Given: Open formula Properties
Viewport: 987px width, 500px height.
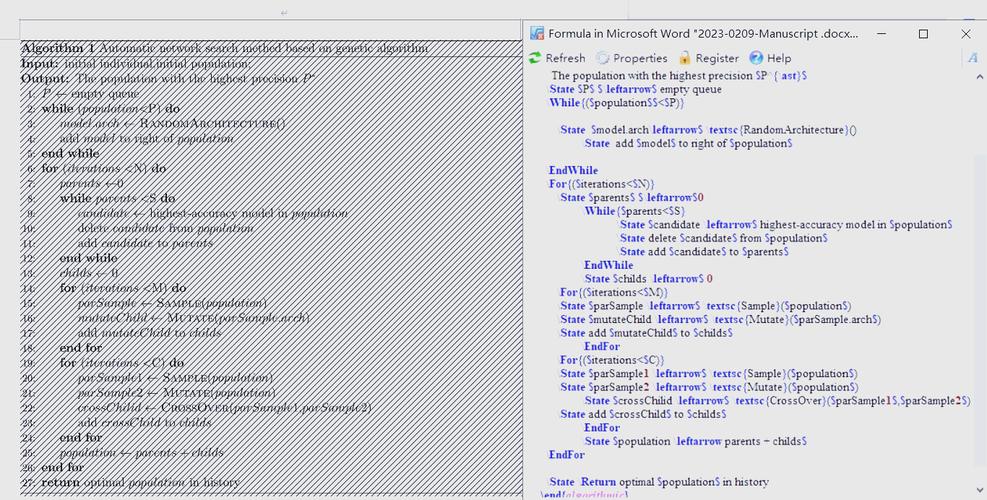Looking at the screenshot, I should pos(631,58).
